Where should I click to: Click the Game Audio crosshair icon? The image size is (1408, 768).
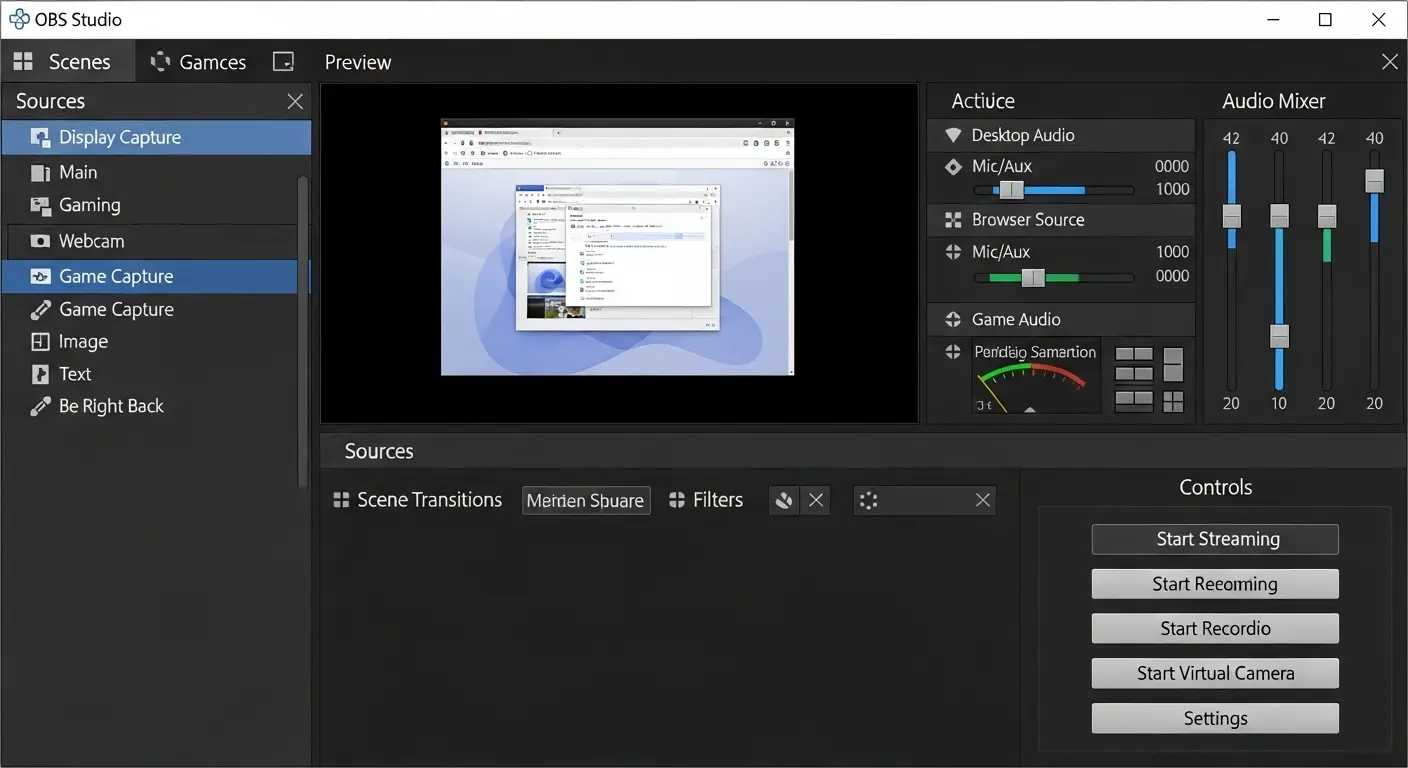pyautogui.click(x=953, y=320)
